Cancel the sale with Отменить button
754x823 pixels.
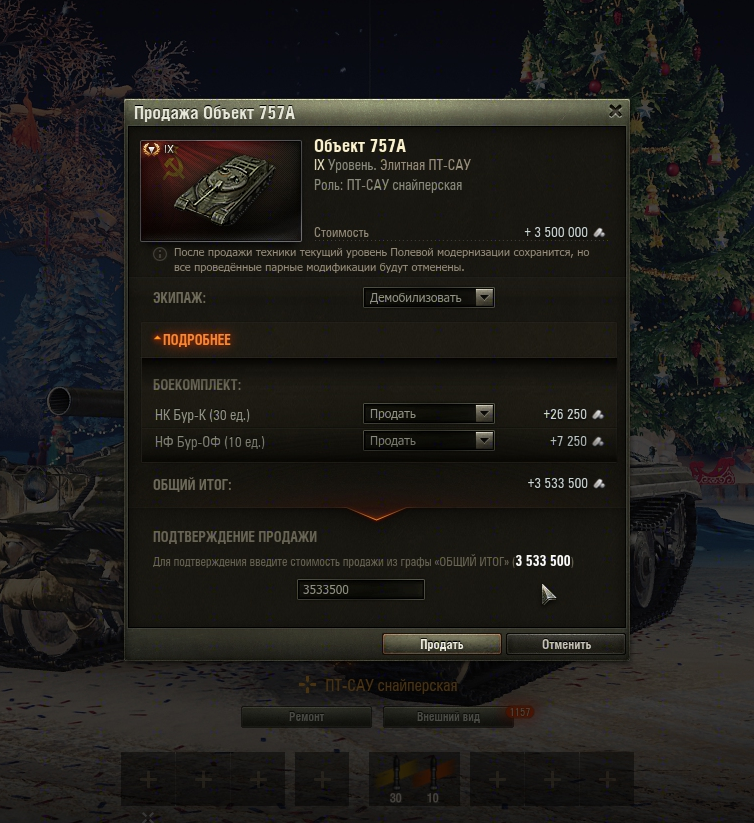pos(566,645)
